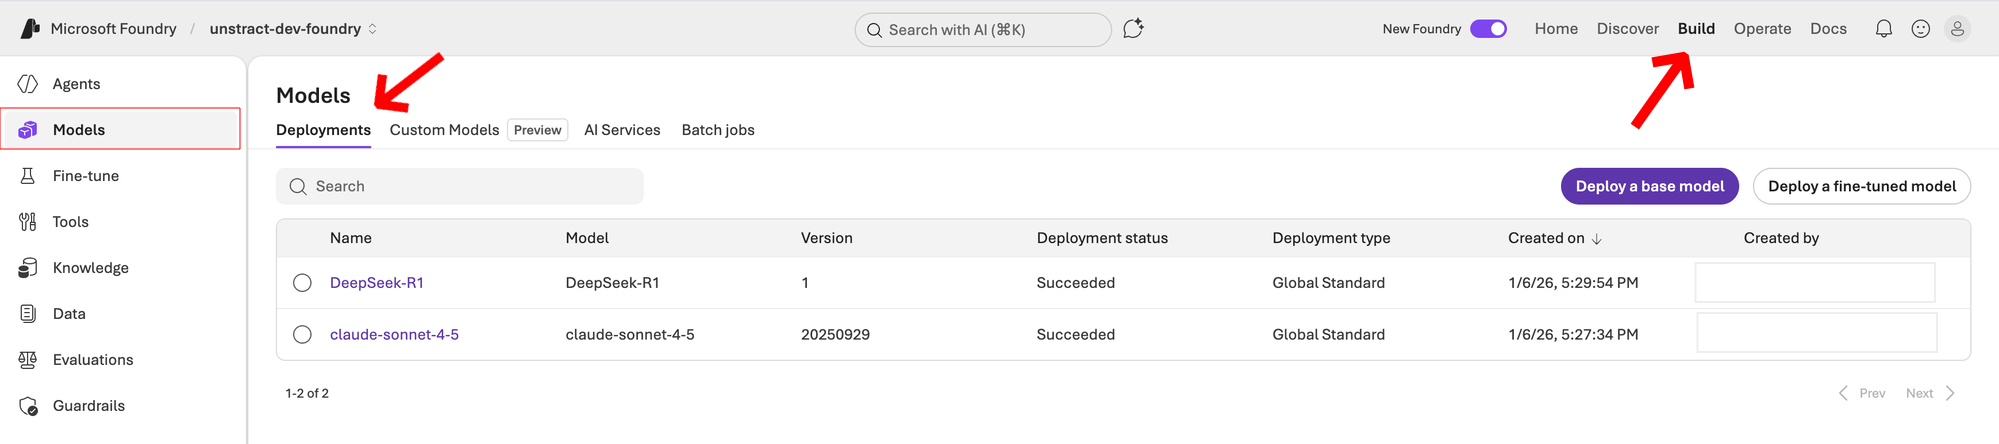
Task: Click the Deployment type column header
Action: tap(1331, 238)
